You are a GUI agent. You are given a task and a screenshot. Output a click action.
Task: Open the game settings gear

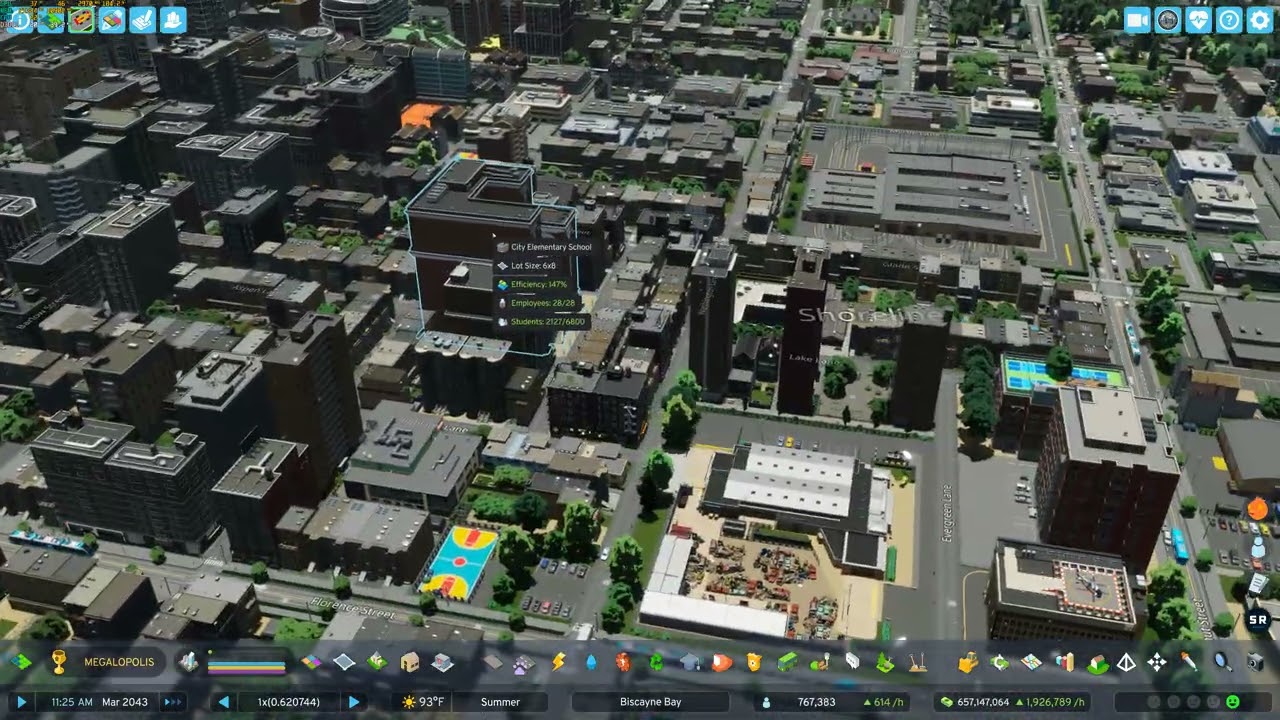tap(1260, 20)
